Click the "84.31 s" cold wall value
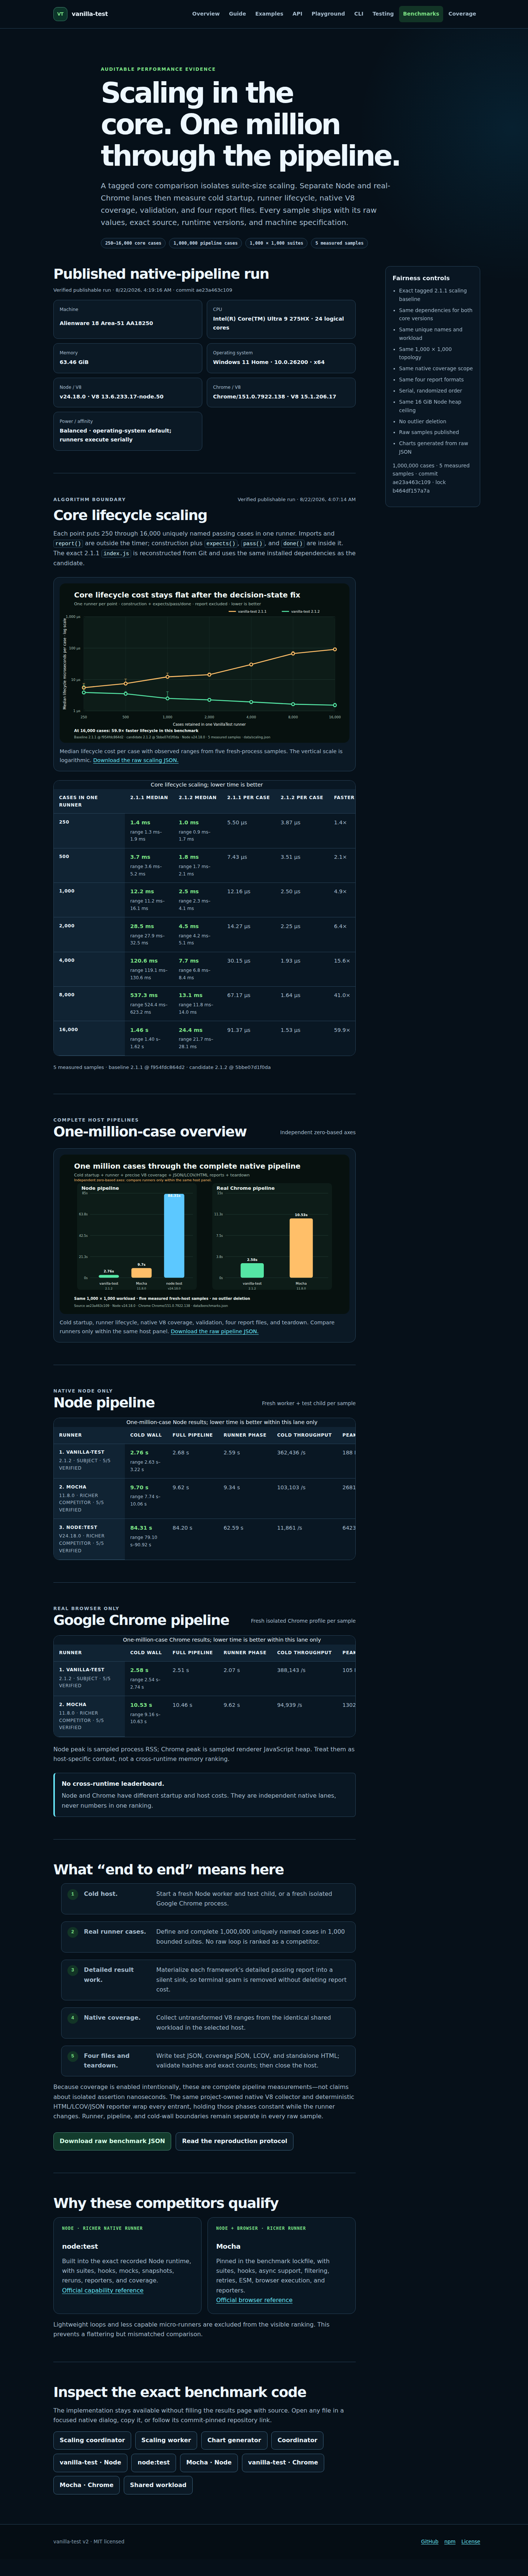 (141, 1528)
